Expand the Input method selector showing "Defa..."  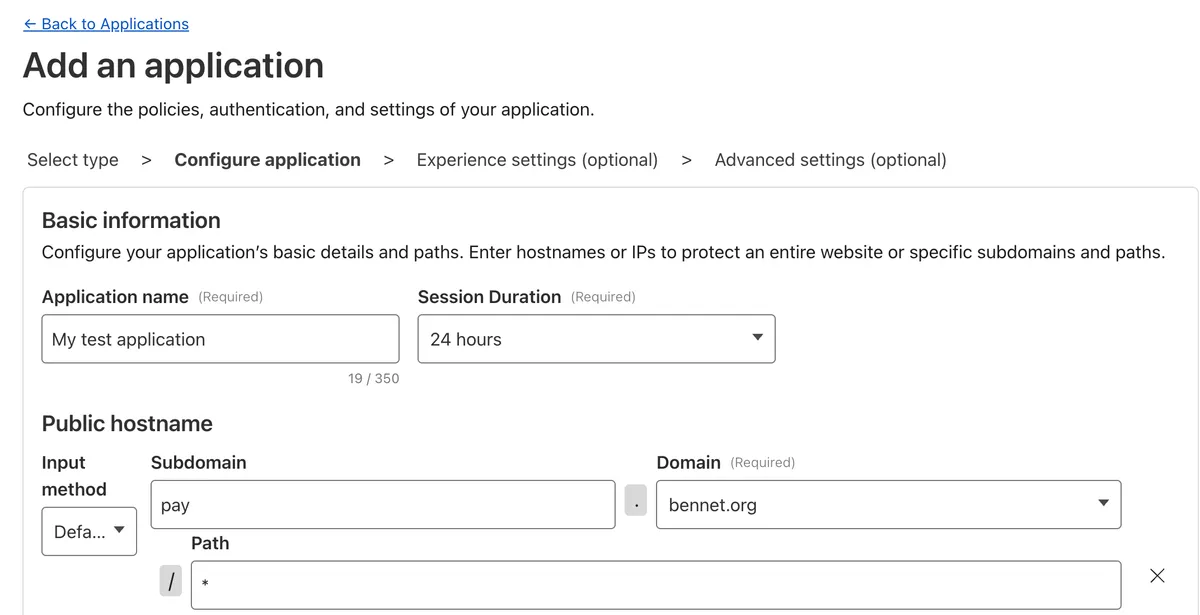tap(88, 531)
